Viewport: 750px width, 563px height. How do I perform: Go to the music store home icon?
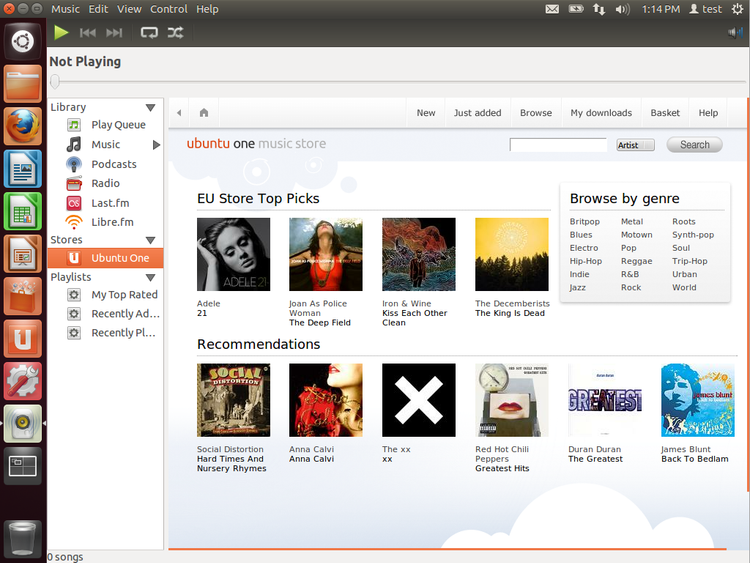tap(204, 113)
